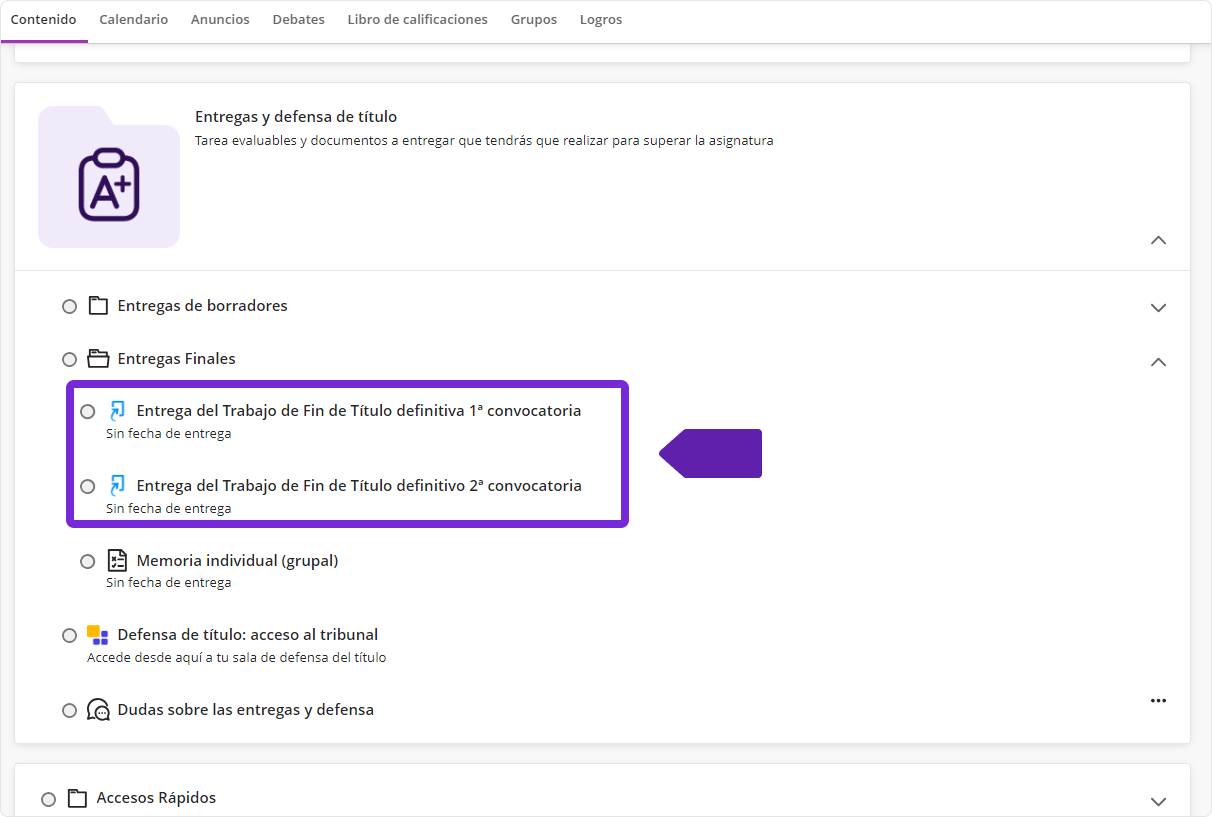This screenshot has height=817, width=1212.
Task: Open the Libro de calificaciones tab
Action: (x=417, y=20)
